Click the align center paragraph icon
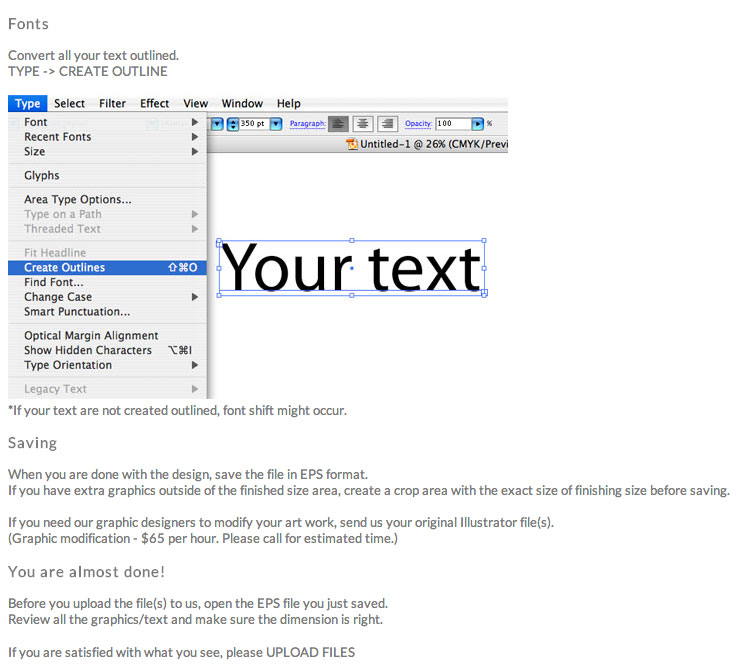The image size is (739, 672). tap(363, 124)
